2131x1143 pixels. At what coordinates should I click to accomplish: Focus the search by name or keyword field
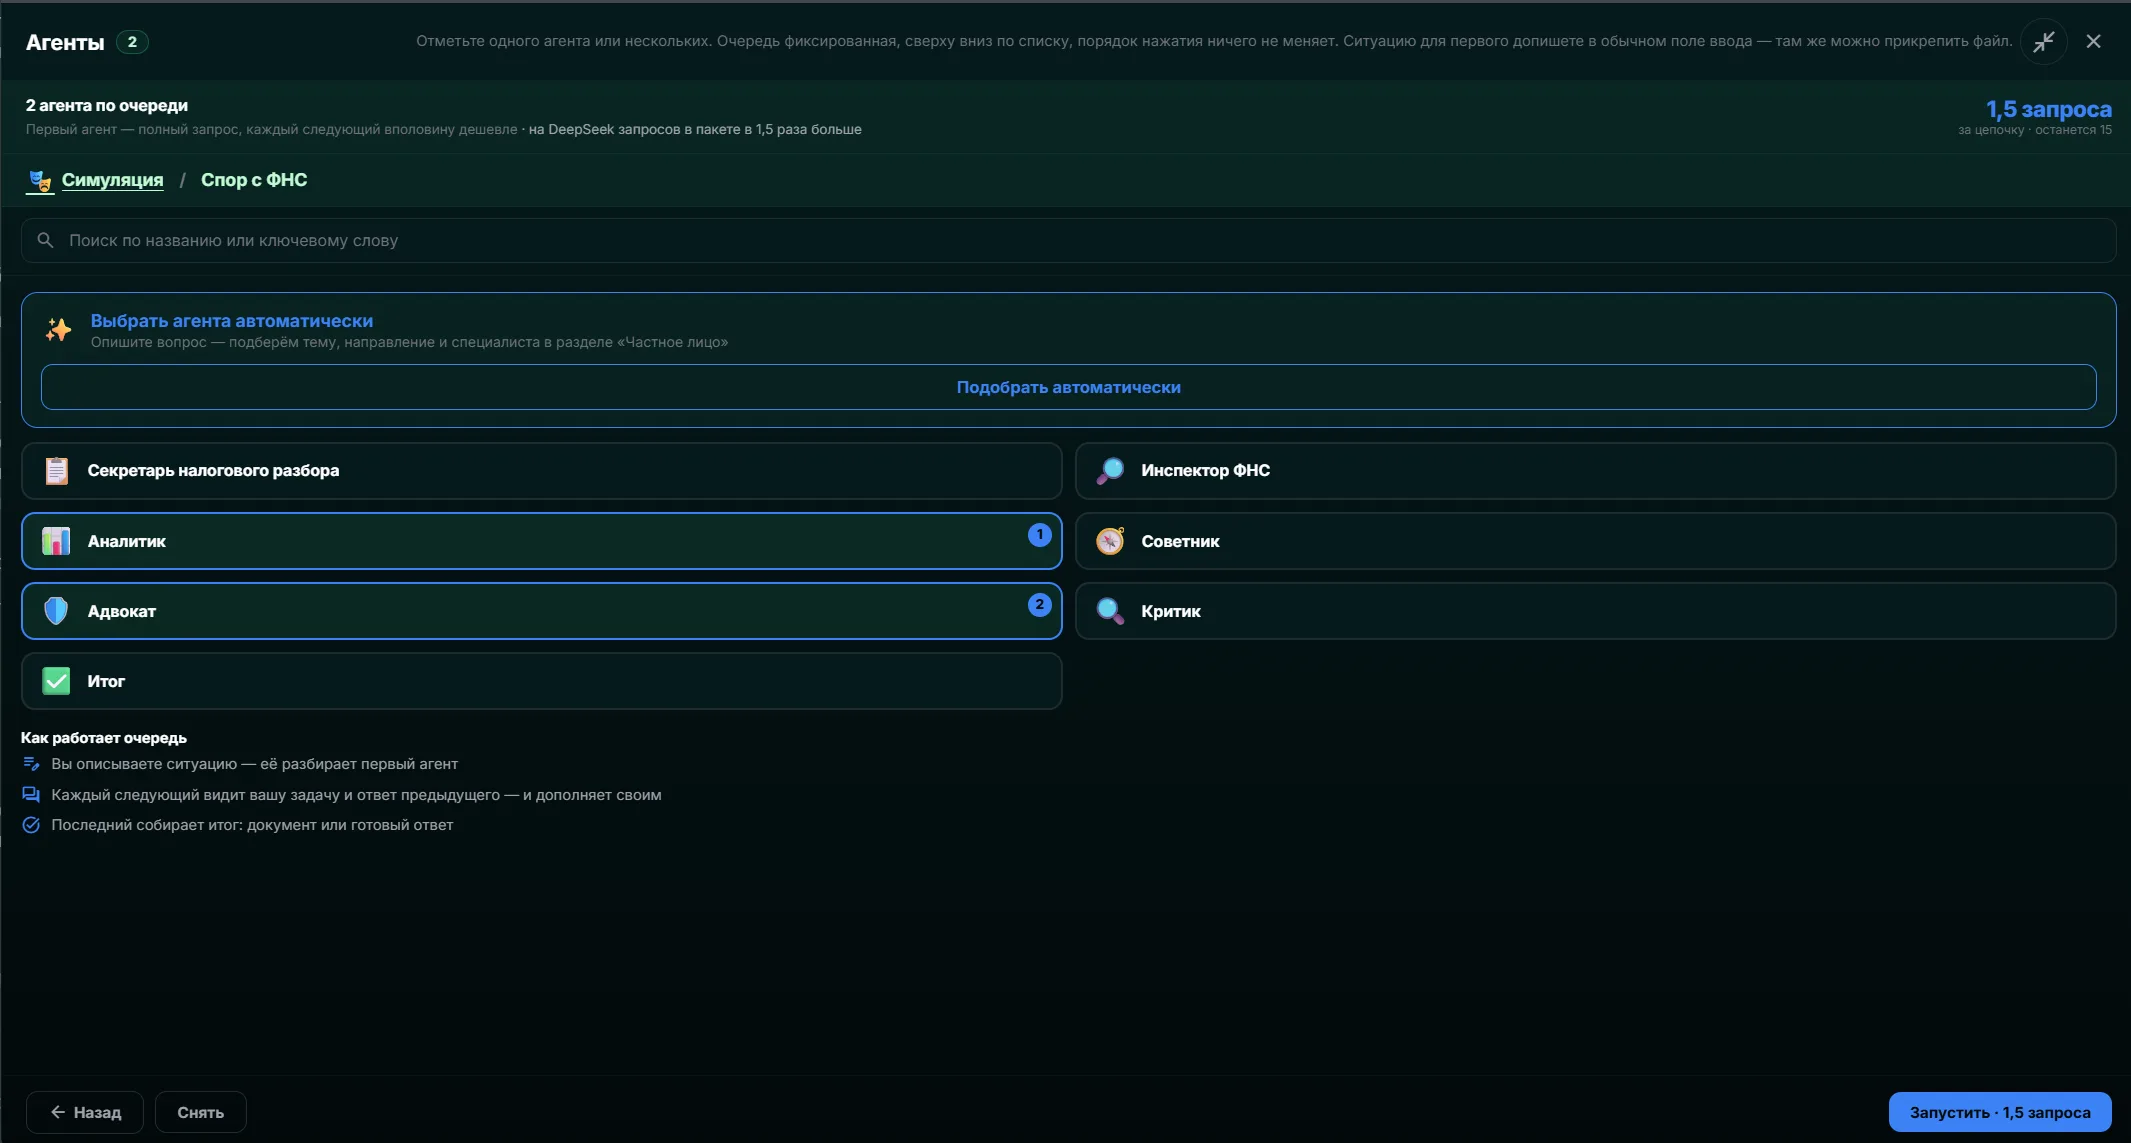click(x=1068, y=241)
